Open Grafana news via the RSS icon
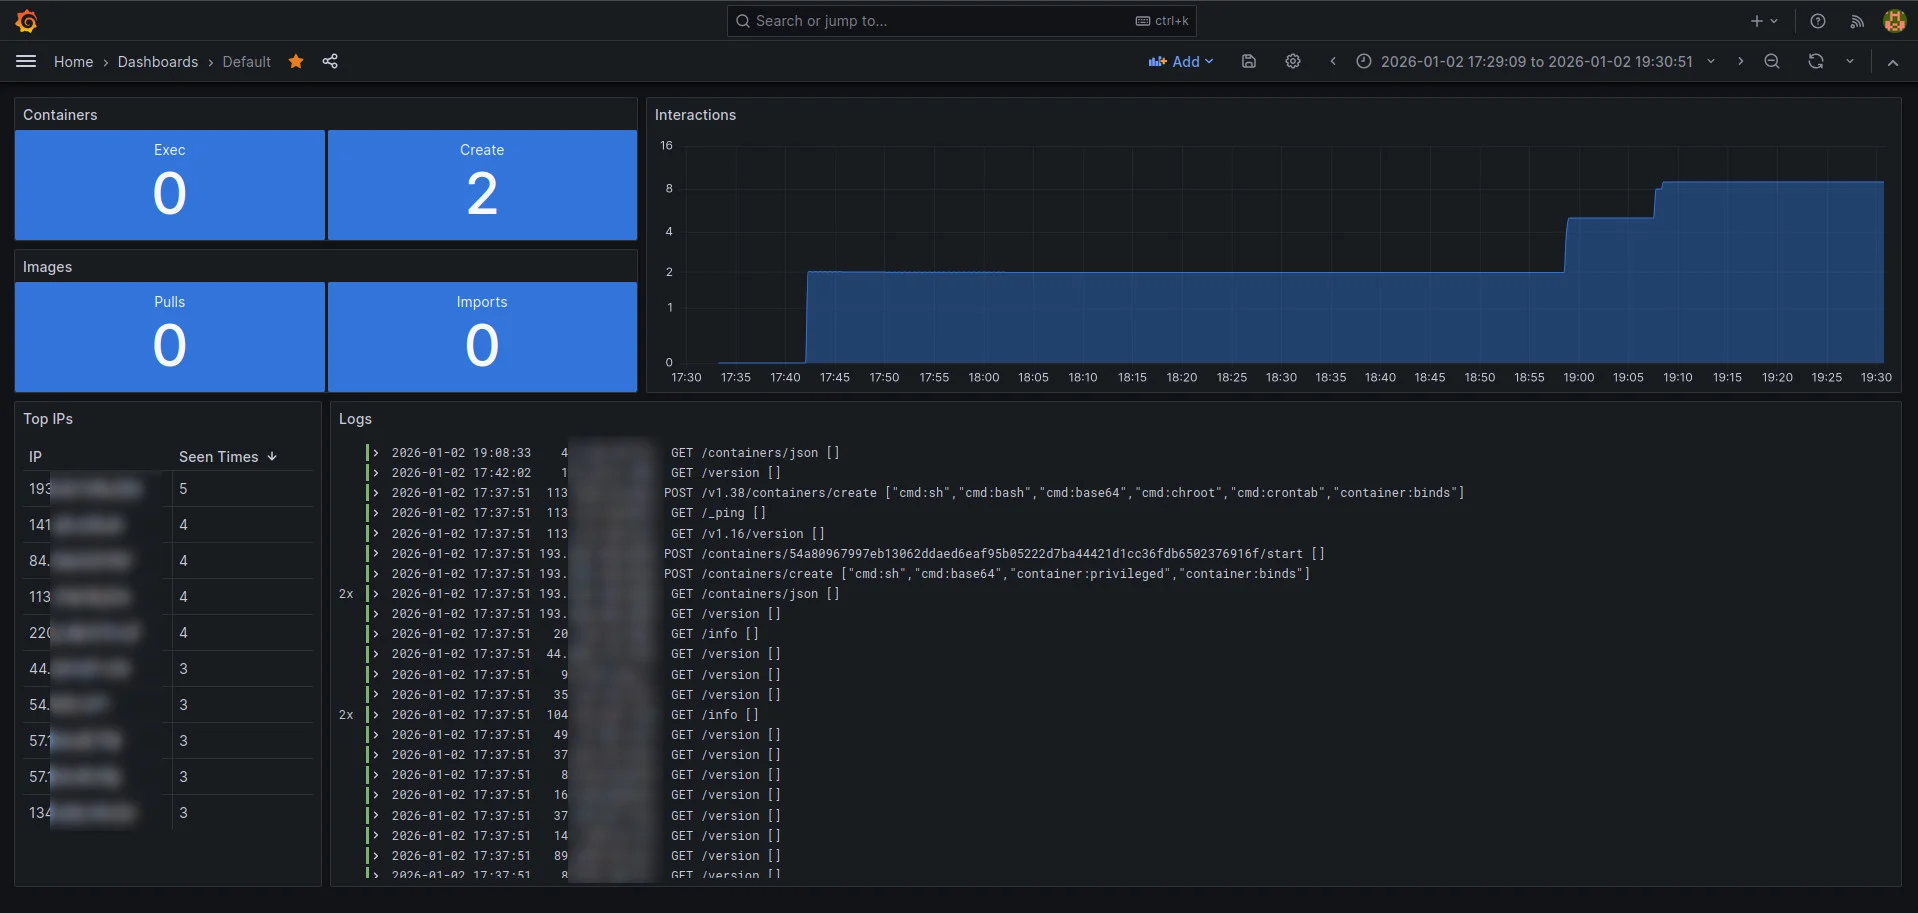Screen dimensions: 1918x913 pos(1856,20)
